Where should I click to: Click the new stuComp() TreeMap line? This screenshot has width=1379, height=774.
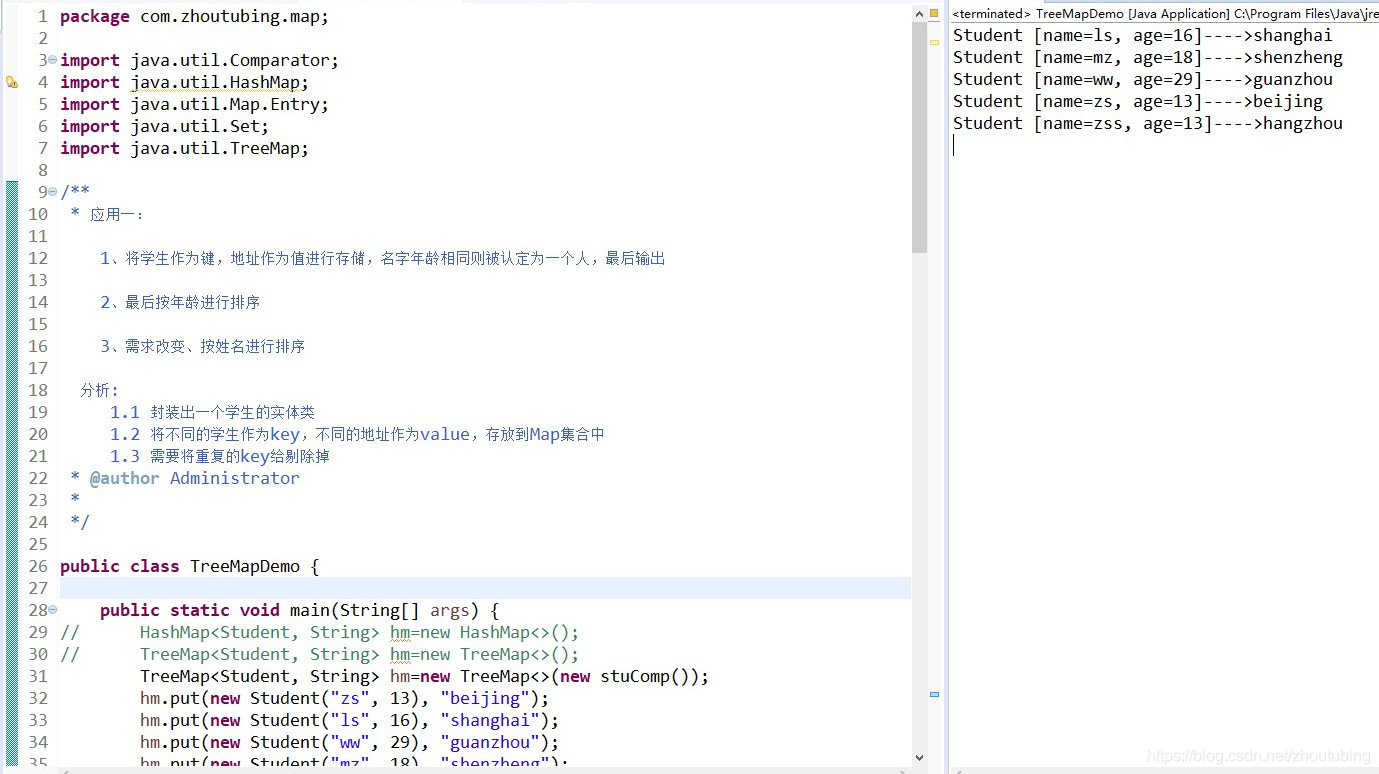[424, 676]
